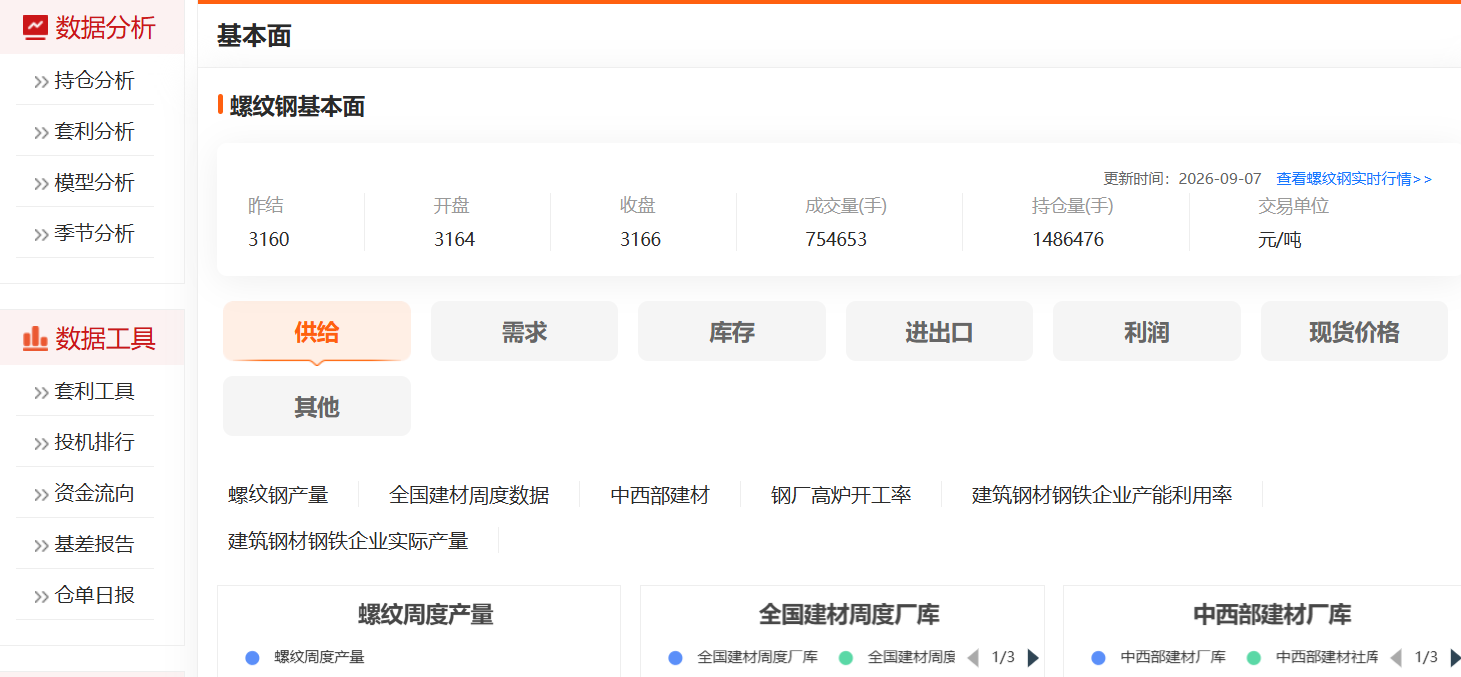Select the 库存 tab
Viewport: 1461px width, 677px height.
732,331
